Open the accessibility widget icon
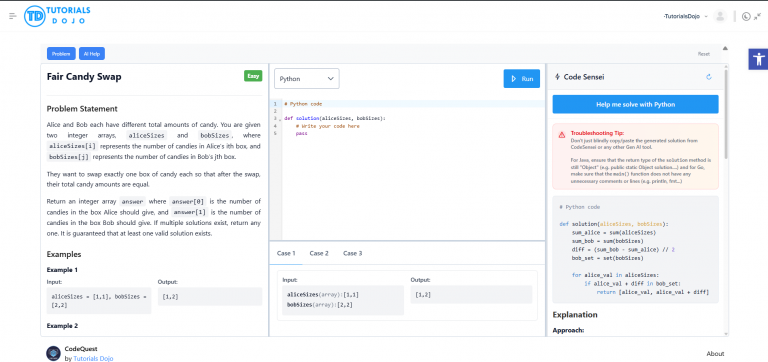The height and width of the screenshot is (362, 768). coord(758,59)
